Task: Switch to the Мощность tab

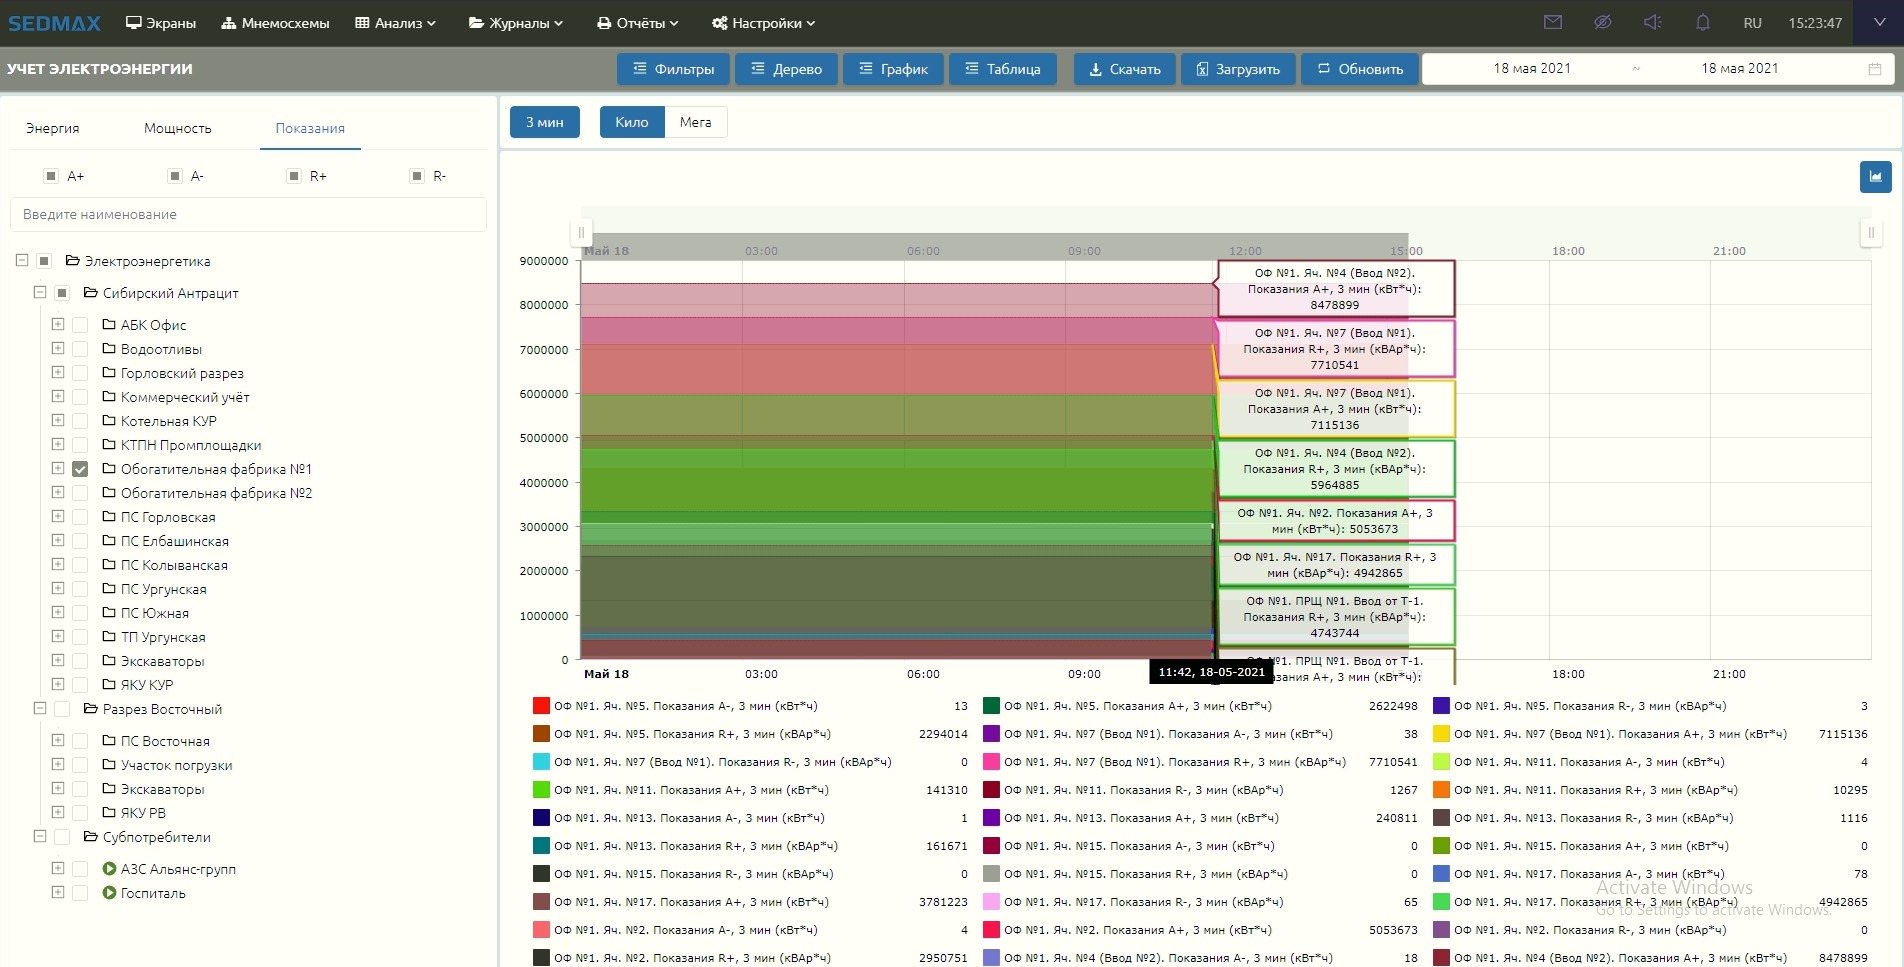Action: [177, 128]
